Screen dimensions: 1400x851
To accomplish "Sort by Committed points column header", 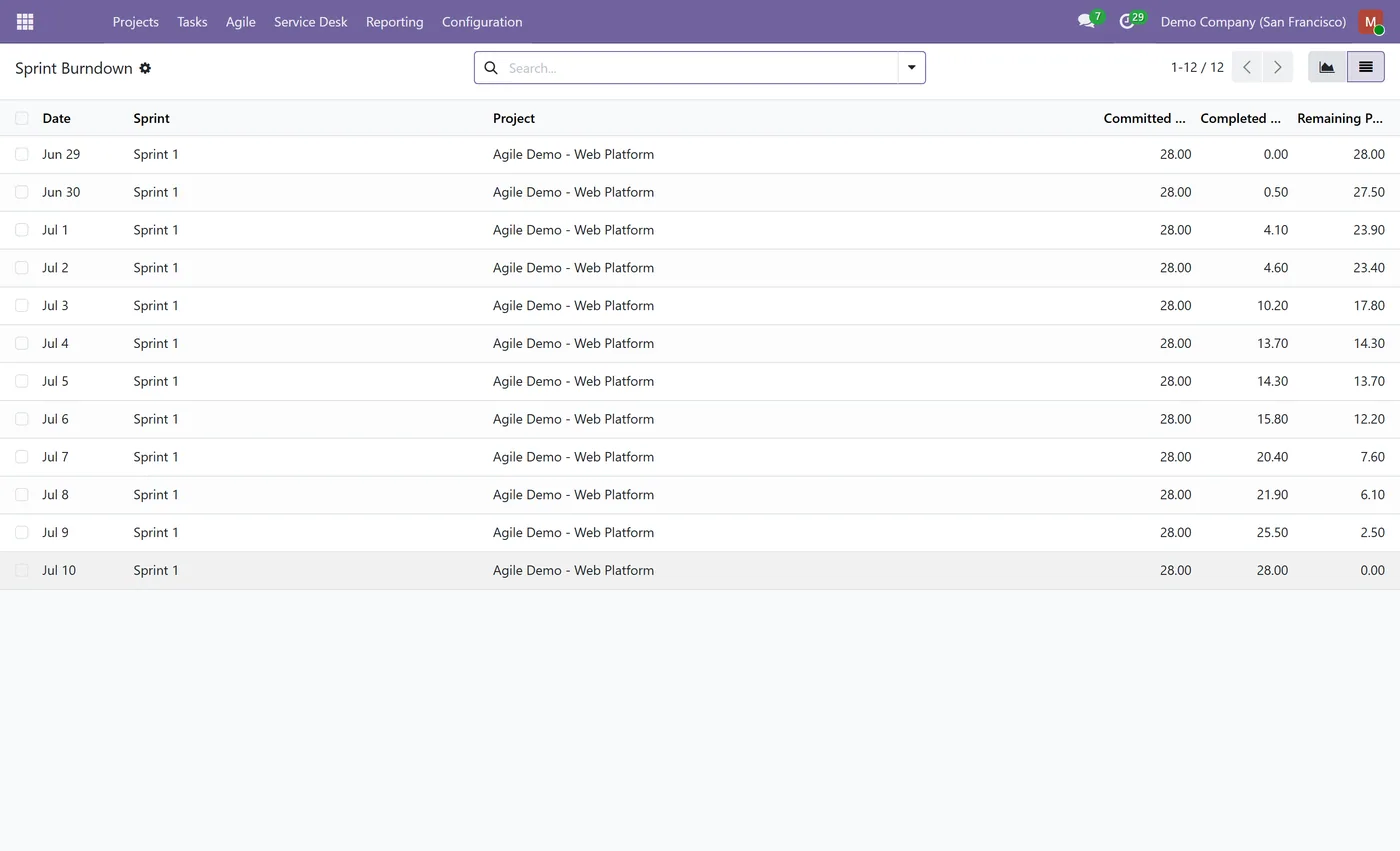I will [x=1144, y=118].
